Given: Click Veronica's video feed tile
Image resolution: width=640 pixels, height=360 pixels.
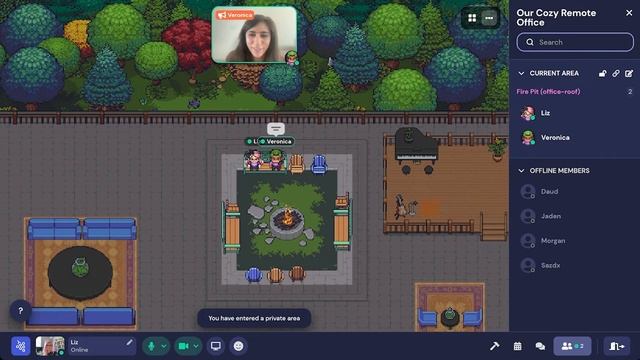Looking at the screenshot, I should click(254, 35).
